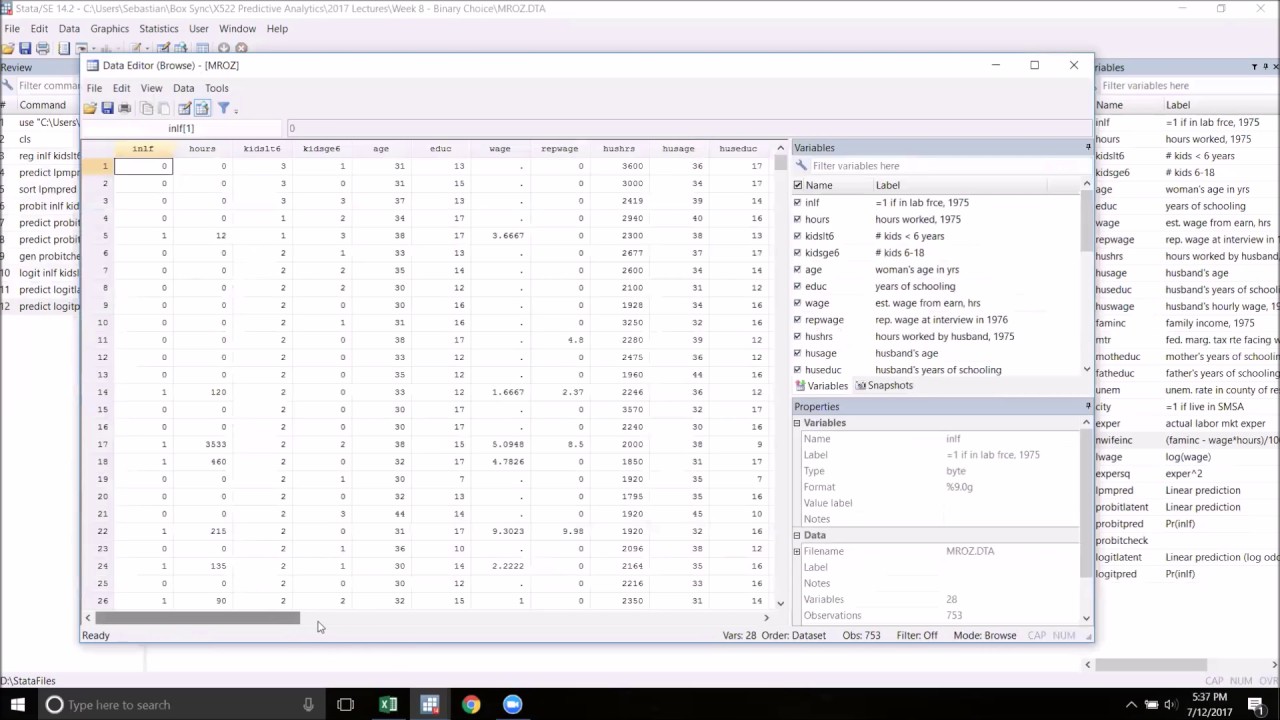The height and width of the screenshot is (720, 1280).
Task: Expand the Filename property row
Action: 797,551
